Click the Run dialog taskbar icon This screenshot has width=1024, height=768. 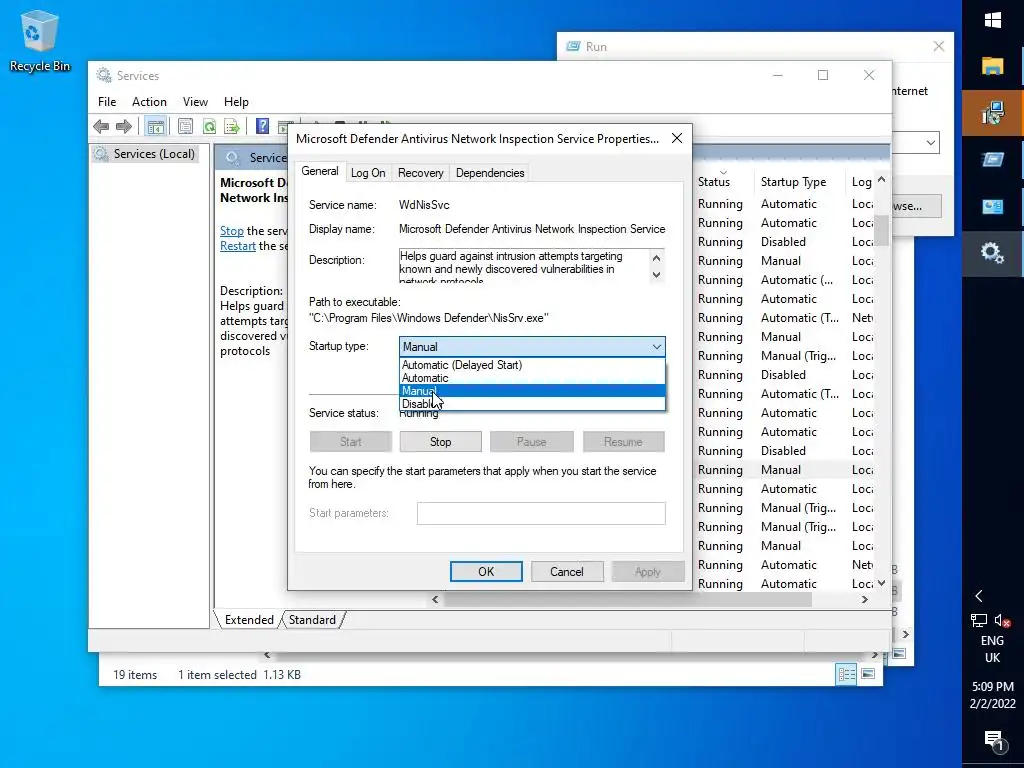pyautogui.click(x=993, y=159)
